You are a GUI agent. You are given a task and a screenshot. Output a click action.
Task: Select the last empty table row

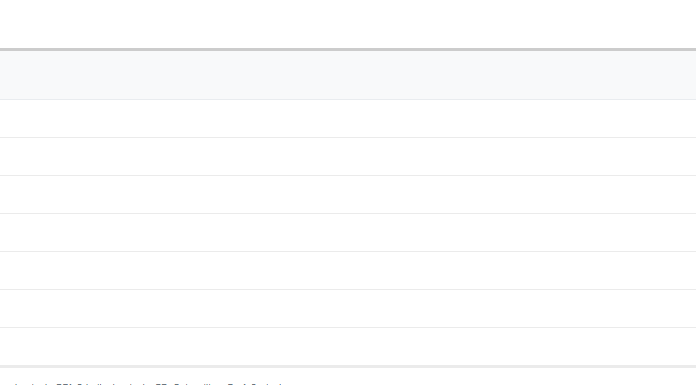point(348,346)
